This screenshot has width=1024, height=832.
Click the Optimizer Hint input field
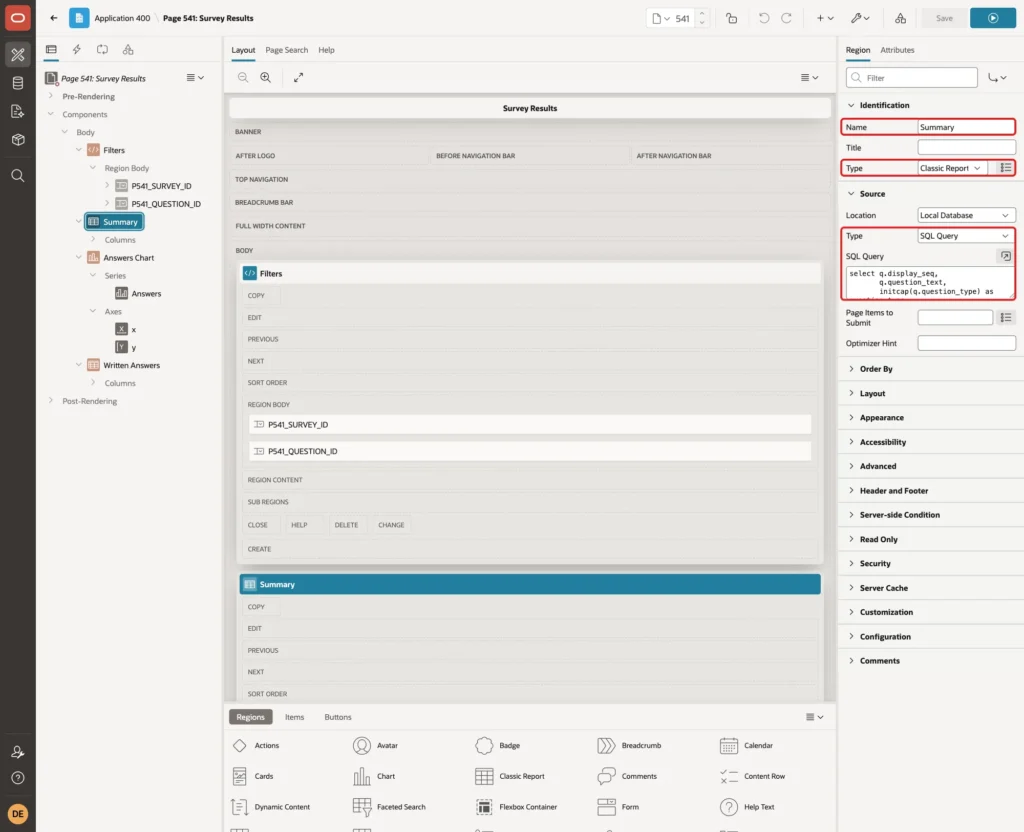966,344
